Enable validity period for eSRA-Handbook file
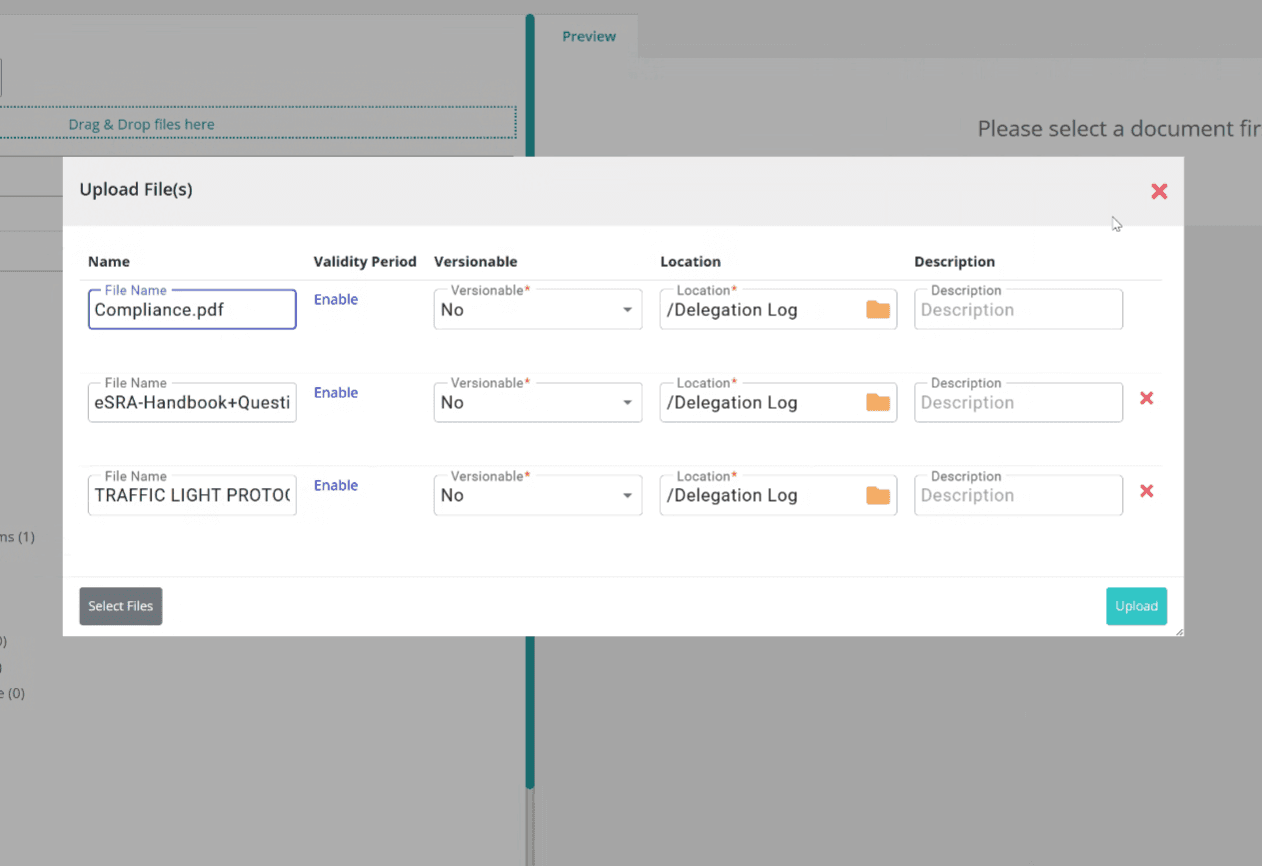 click(x=336, y=392)
